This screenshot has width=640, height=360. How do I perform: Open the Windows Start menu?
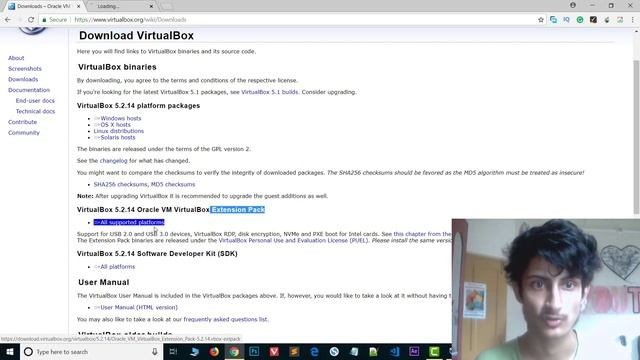10,351
